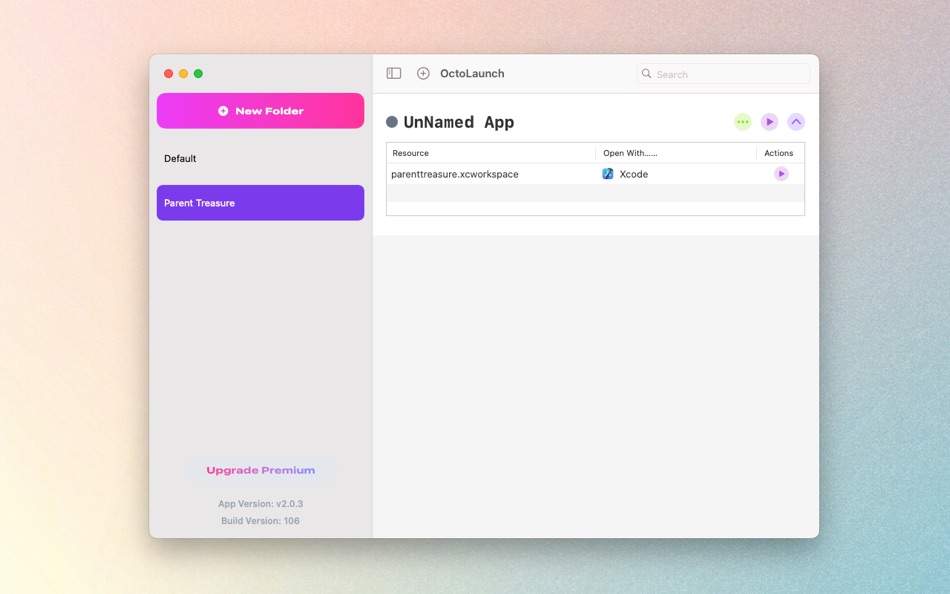Minimize window with yellow button
Screen dimensions: 950x594
click(x=184, y=73)
